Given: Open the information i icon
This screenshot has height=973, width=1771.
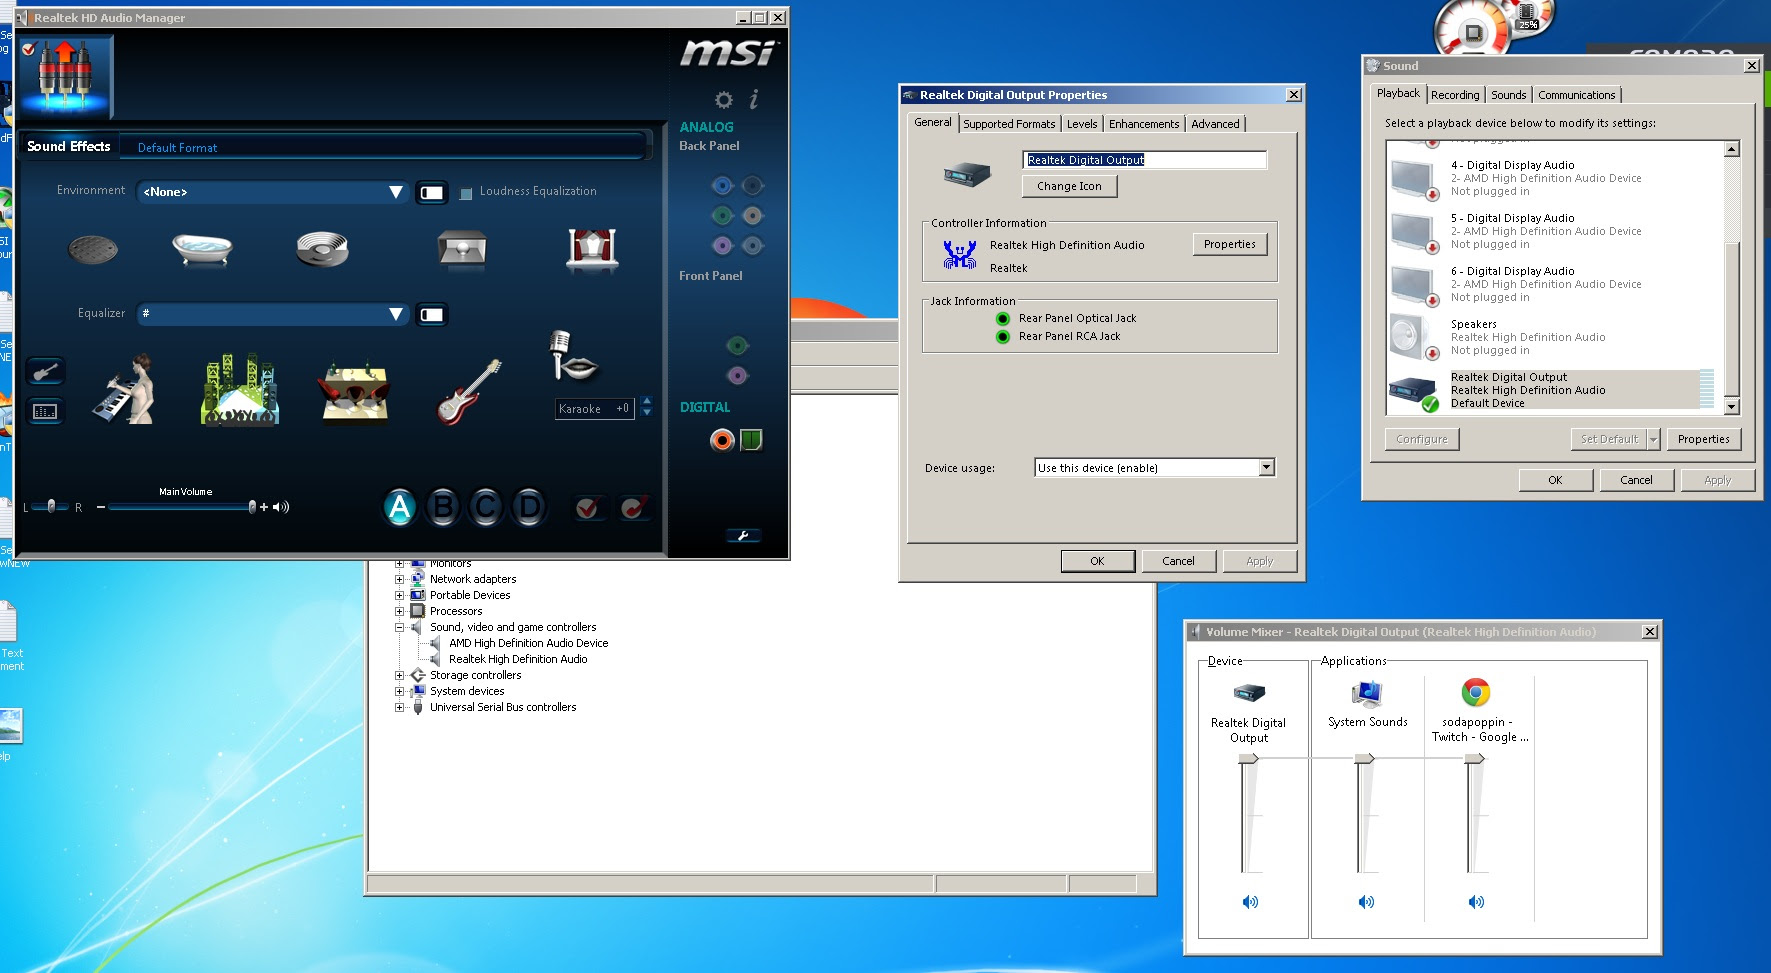Looking at the screenshot, I should (754, 98).
